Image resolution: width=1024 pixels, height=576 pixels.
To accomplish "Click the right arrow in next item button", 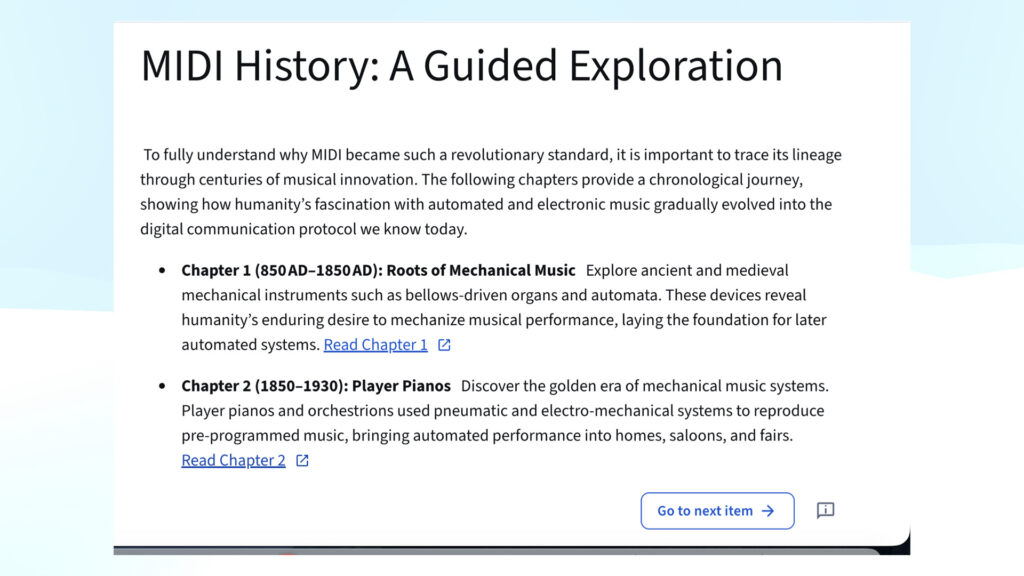I will [768, 511].
